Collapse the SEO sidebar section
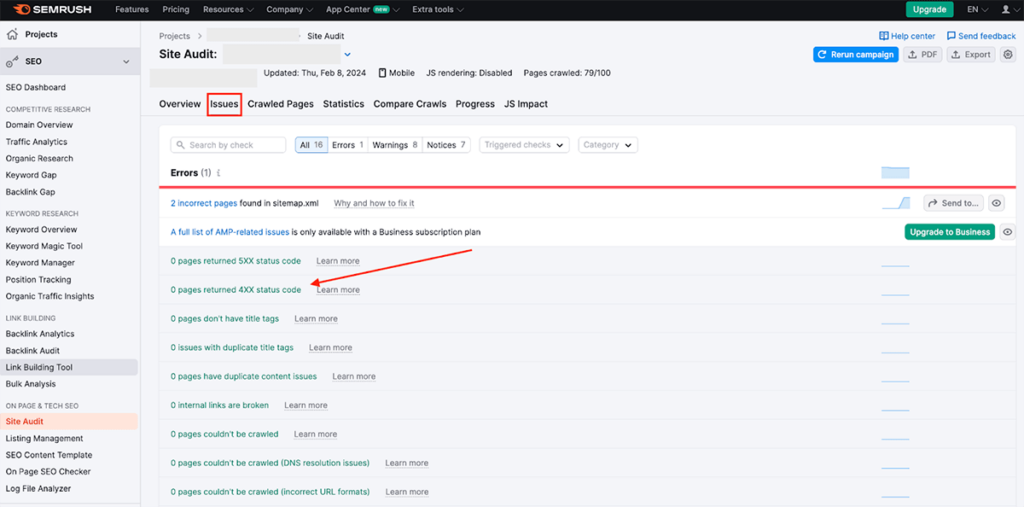Image resolution: width=1024 pixels, height=507 pixels. coord(126,61)
